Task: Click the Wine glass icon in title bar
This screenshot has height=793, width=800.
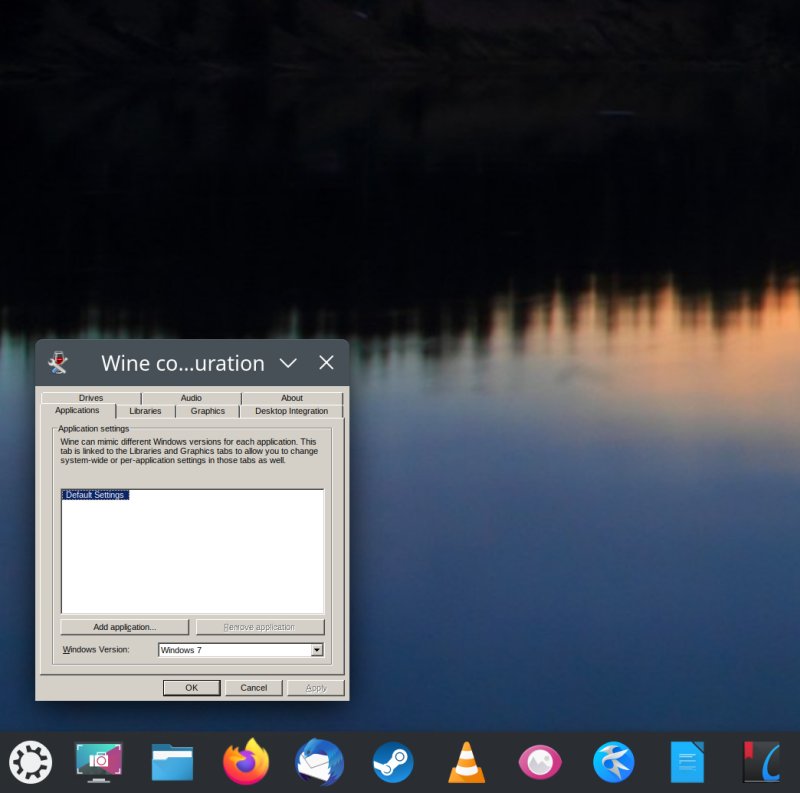Action: pos(58,363)
